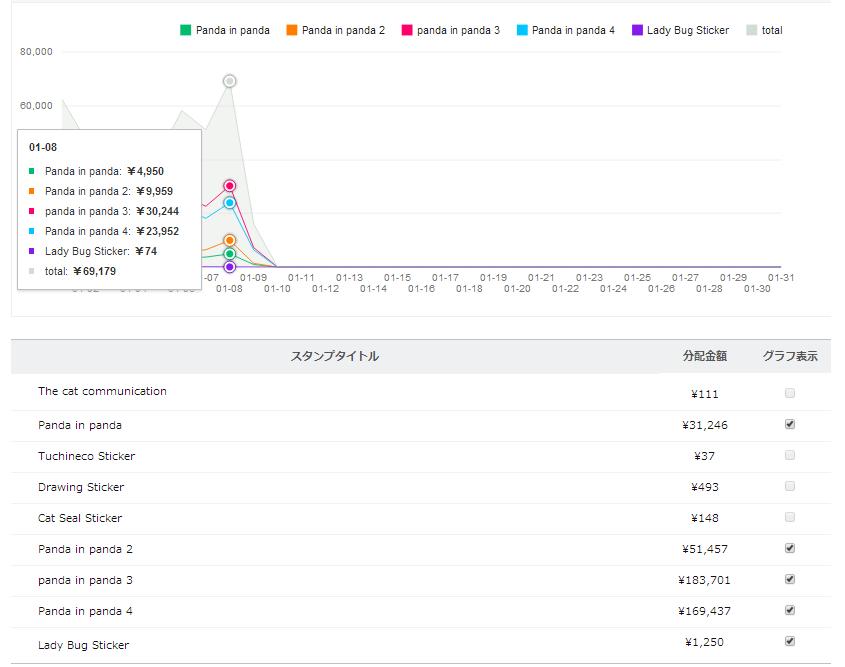Click the blue Panda in panda 4 data point
845x667 pixels.
pyautogui.click(x=230, y=203)
